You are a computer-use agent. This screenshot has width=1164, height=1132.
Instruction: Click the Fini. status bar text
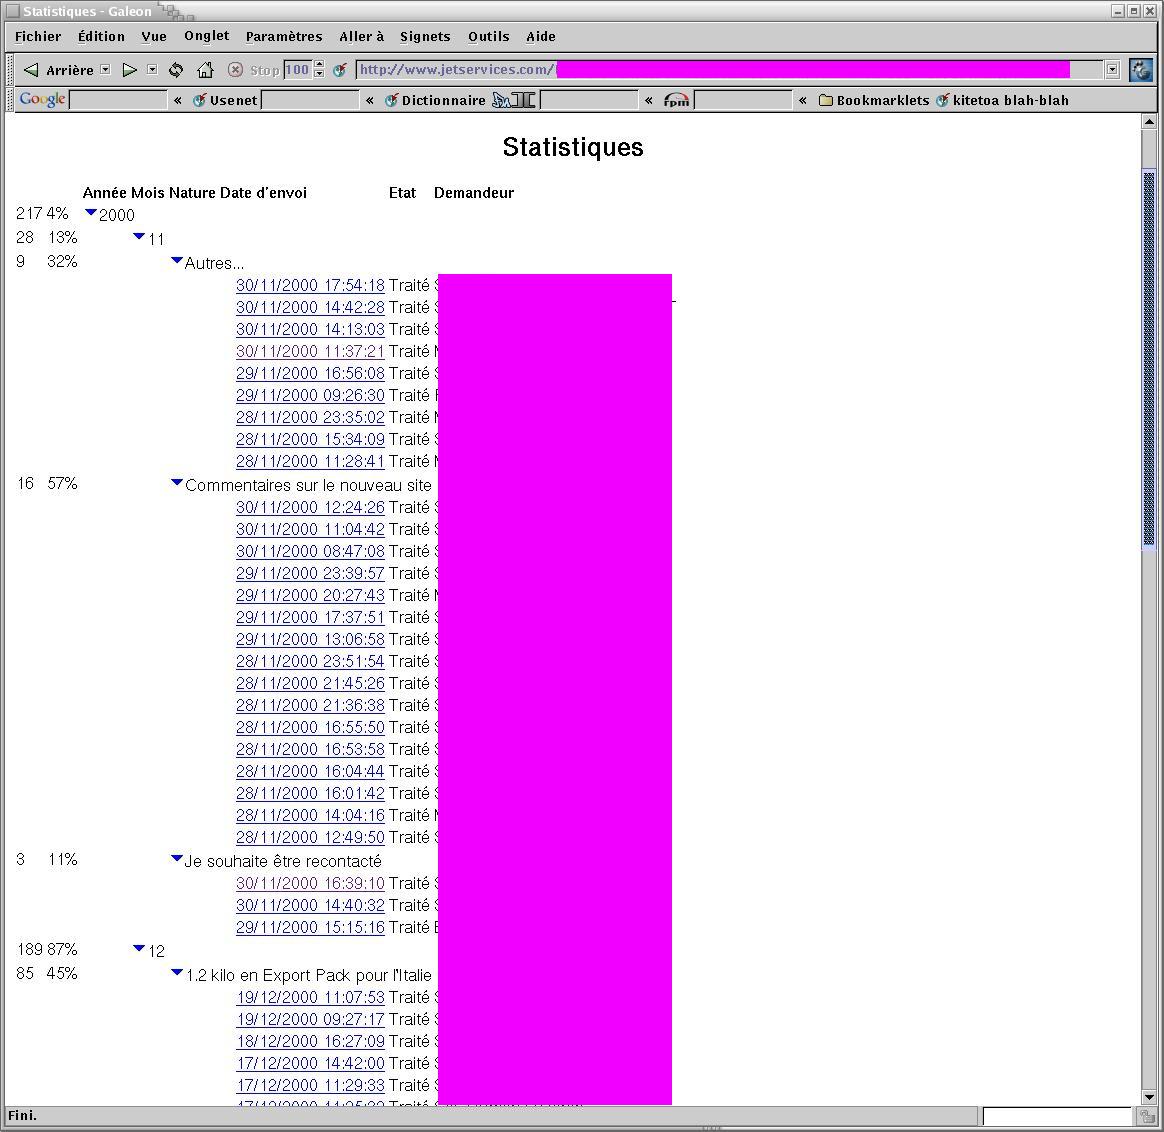[22, 1116]
